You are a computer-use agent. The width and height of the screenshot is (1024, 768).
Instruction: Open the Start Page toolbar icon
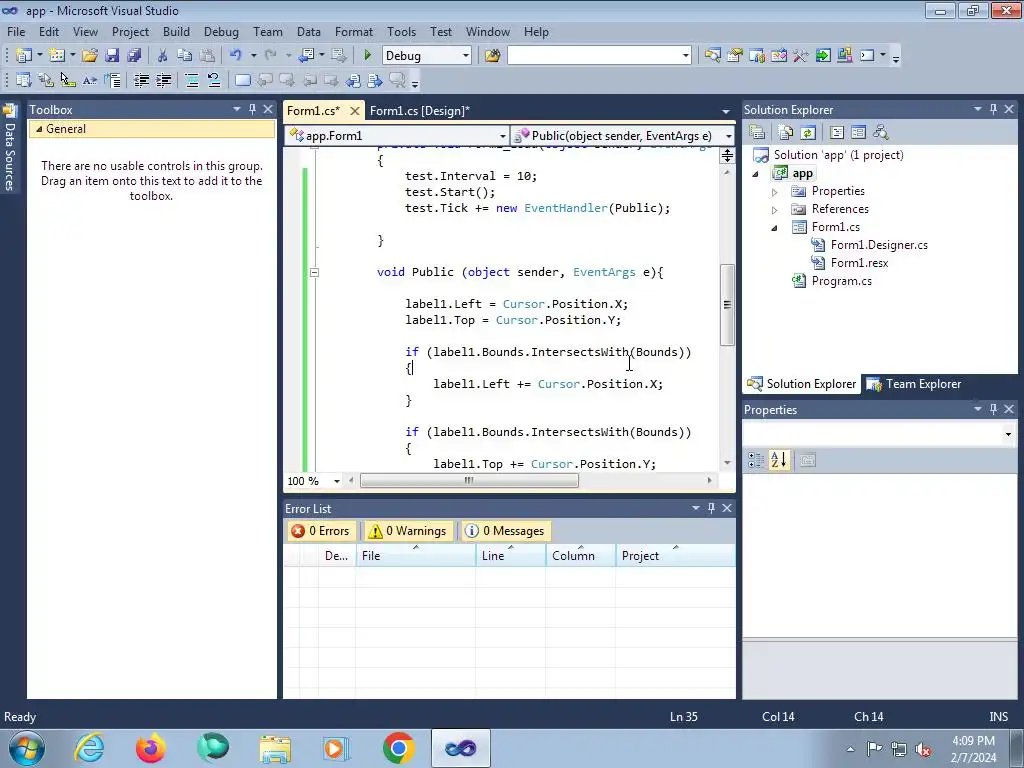coord(823,56)
